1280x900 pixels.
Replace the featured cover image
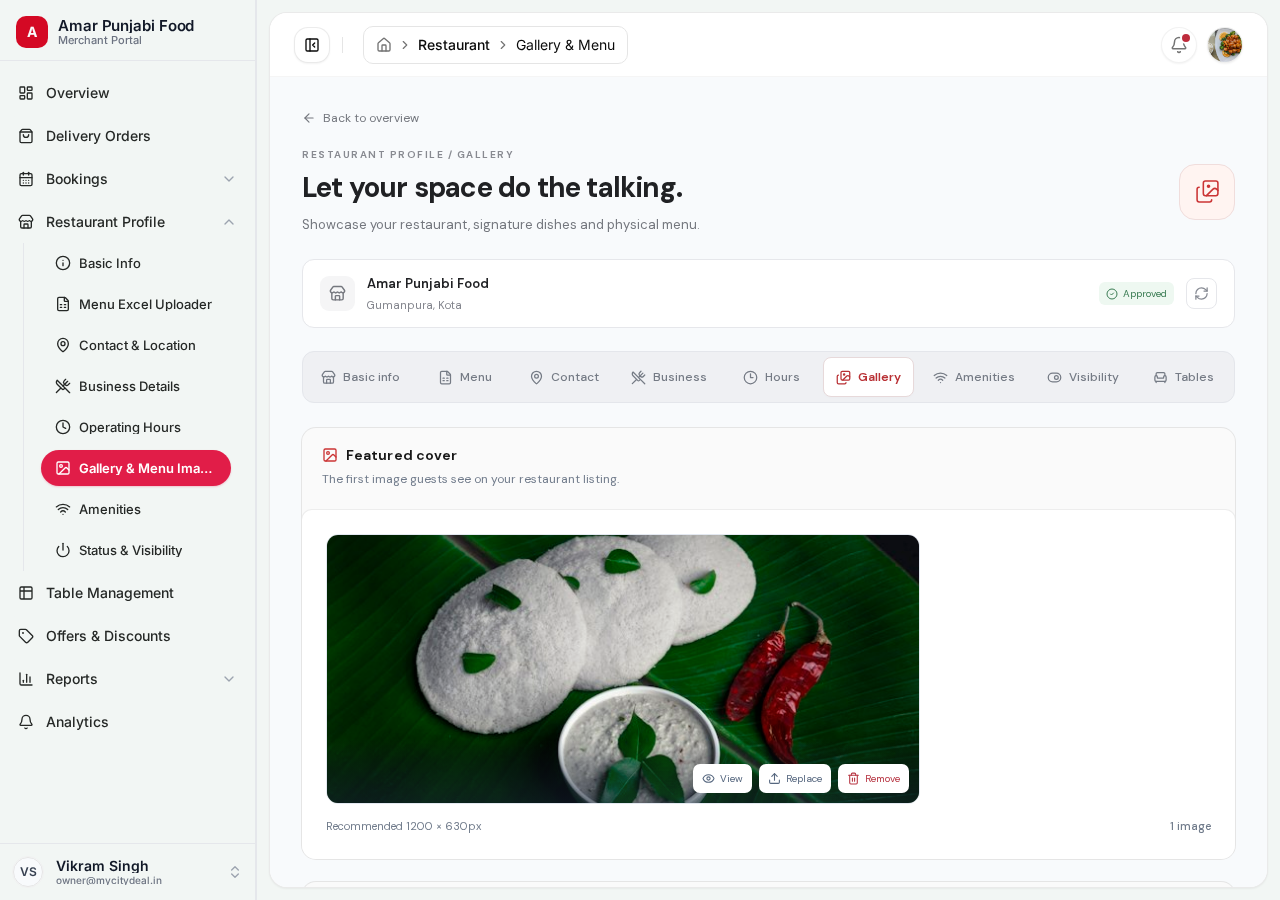[795, 779]
